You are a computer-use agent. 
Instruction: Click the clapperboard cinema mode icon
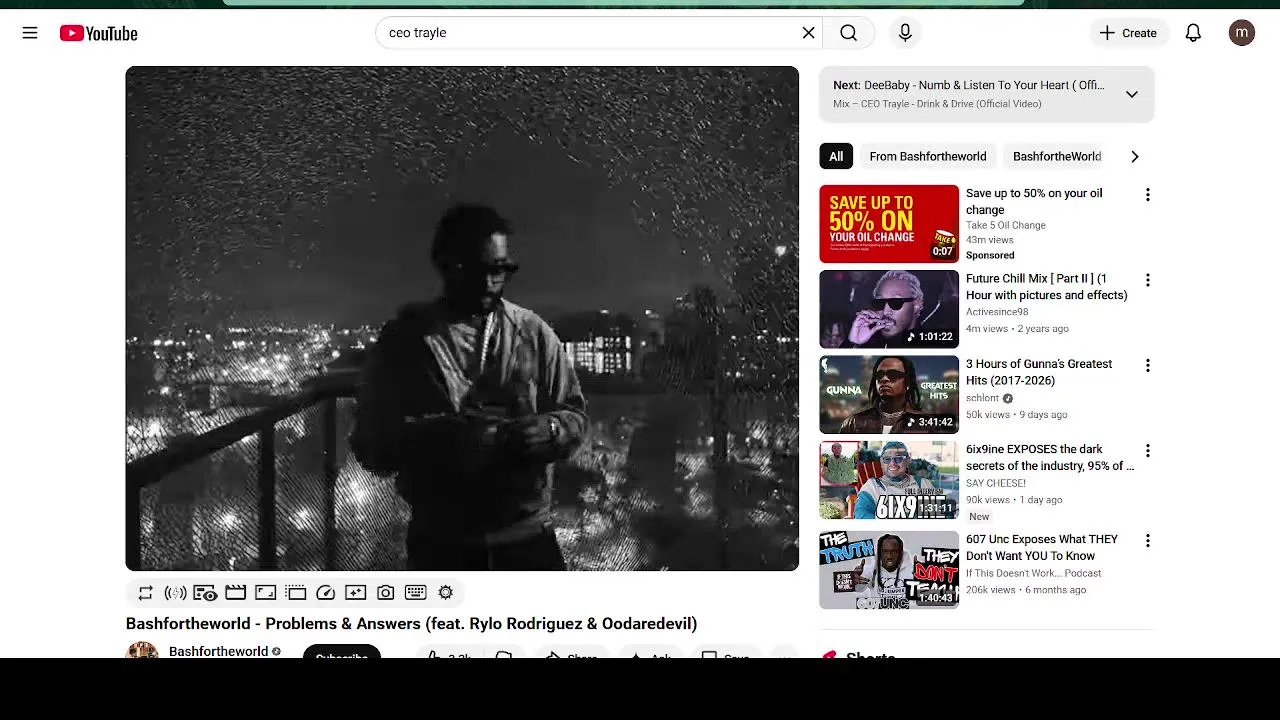(x=235, y=593)
